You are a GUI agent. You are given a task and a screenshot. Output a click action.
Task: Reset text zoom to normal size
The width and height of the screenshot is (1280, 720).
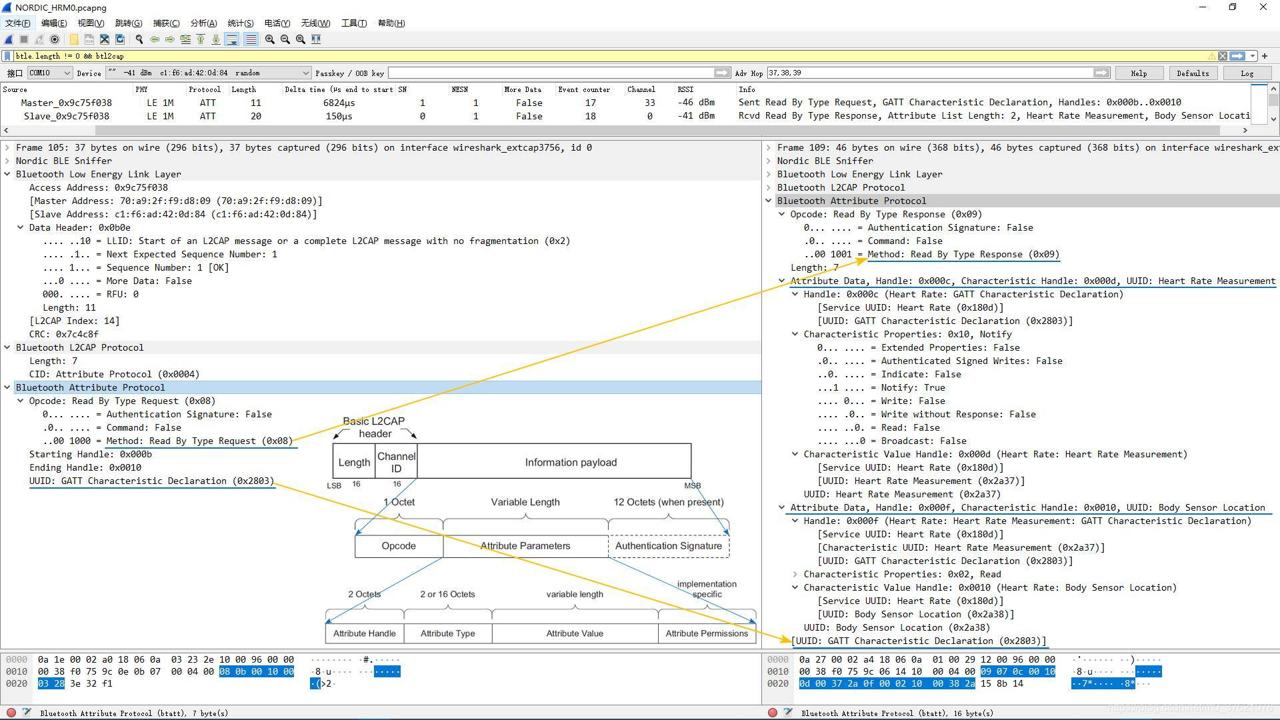point(300,39)
